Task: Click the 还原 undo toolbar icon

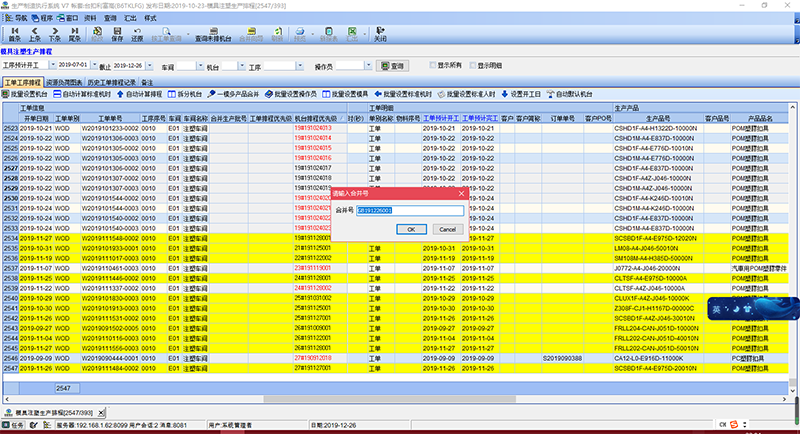Action: click(137, 34)
